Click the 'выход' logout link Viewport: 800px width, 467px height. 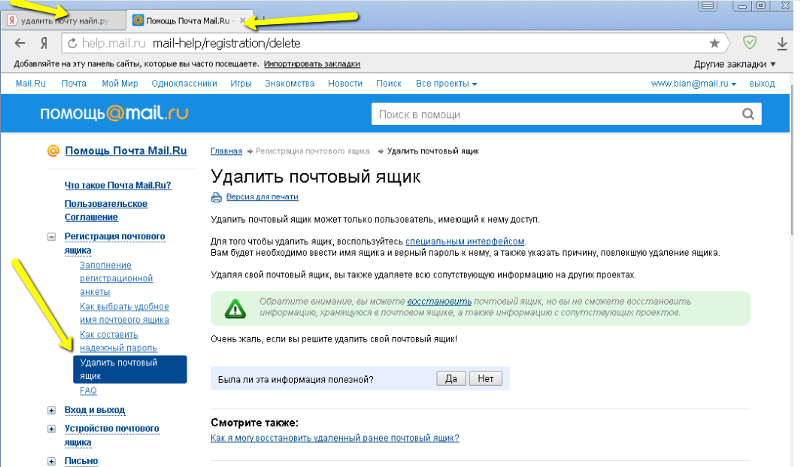click(x=762, y=84)
